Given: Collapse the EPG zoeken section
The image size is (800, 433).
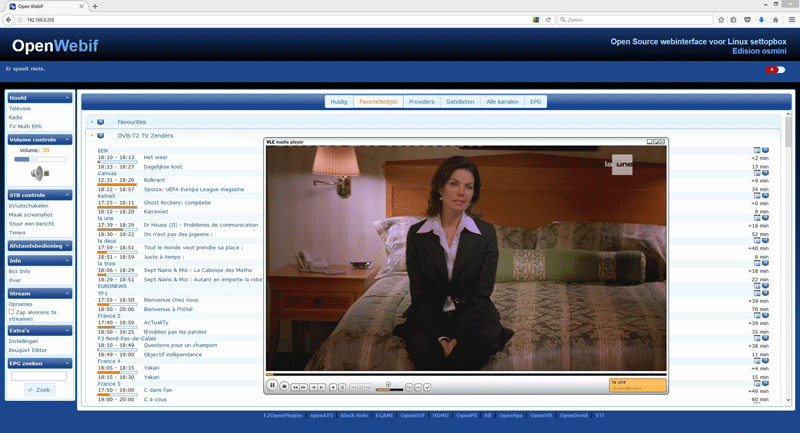Looking at the screenshot, I should (x=67, y=363).
